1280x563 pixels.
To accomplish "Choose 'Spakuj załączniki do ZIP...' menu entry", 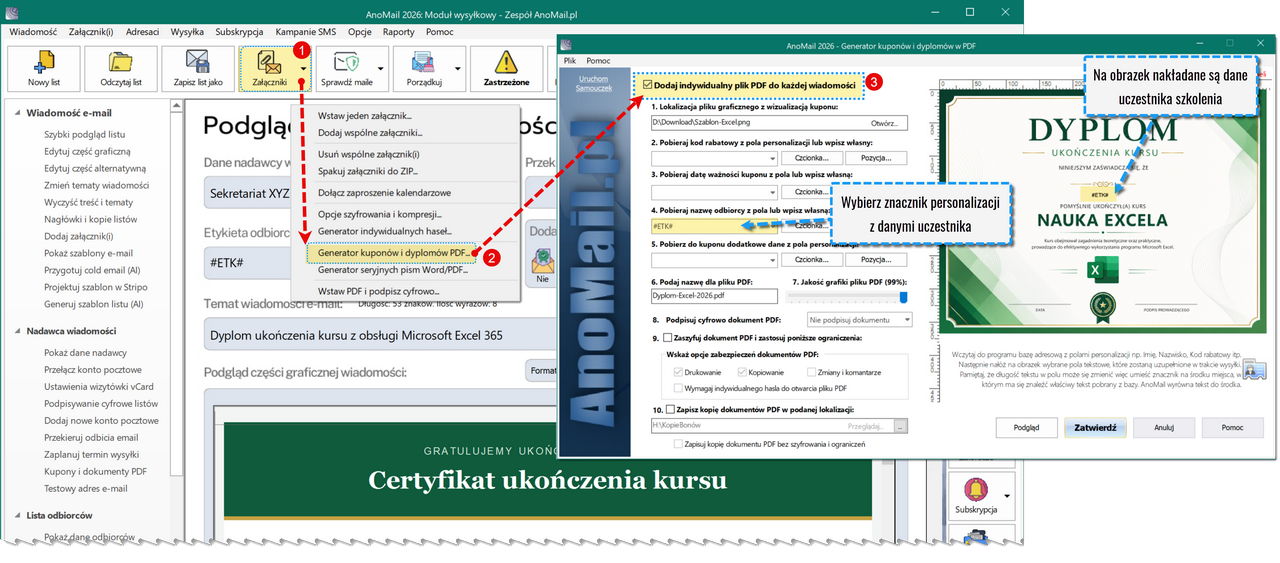I will coord(367,171).
